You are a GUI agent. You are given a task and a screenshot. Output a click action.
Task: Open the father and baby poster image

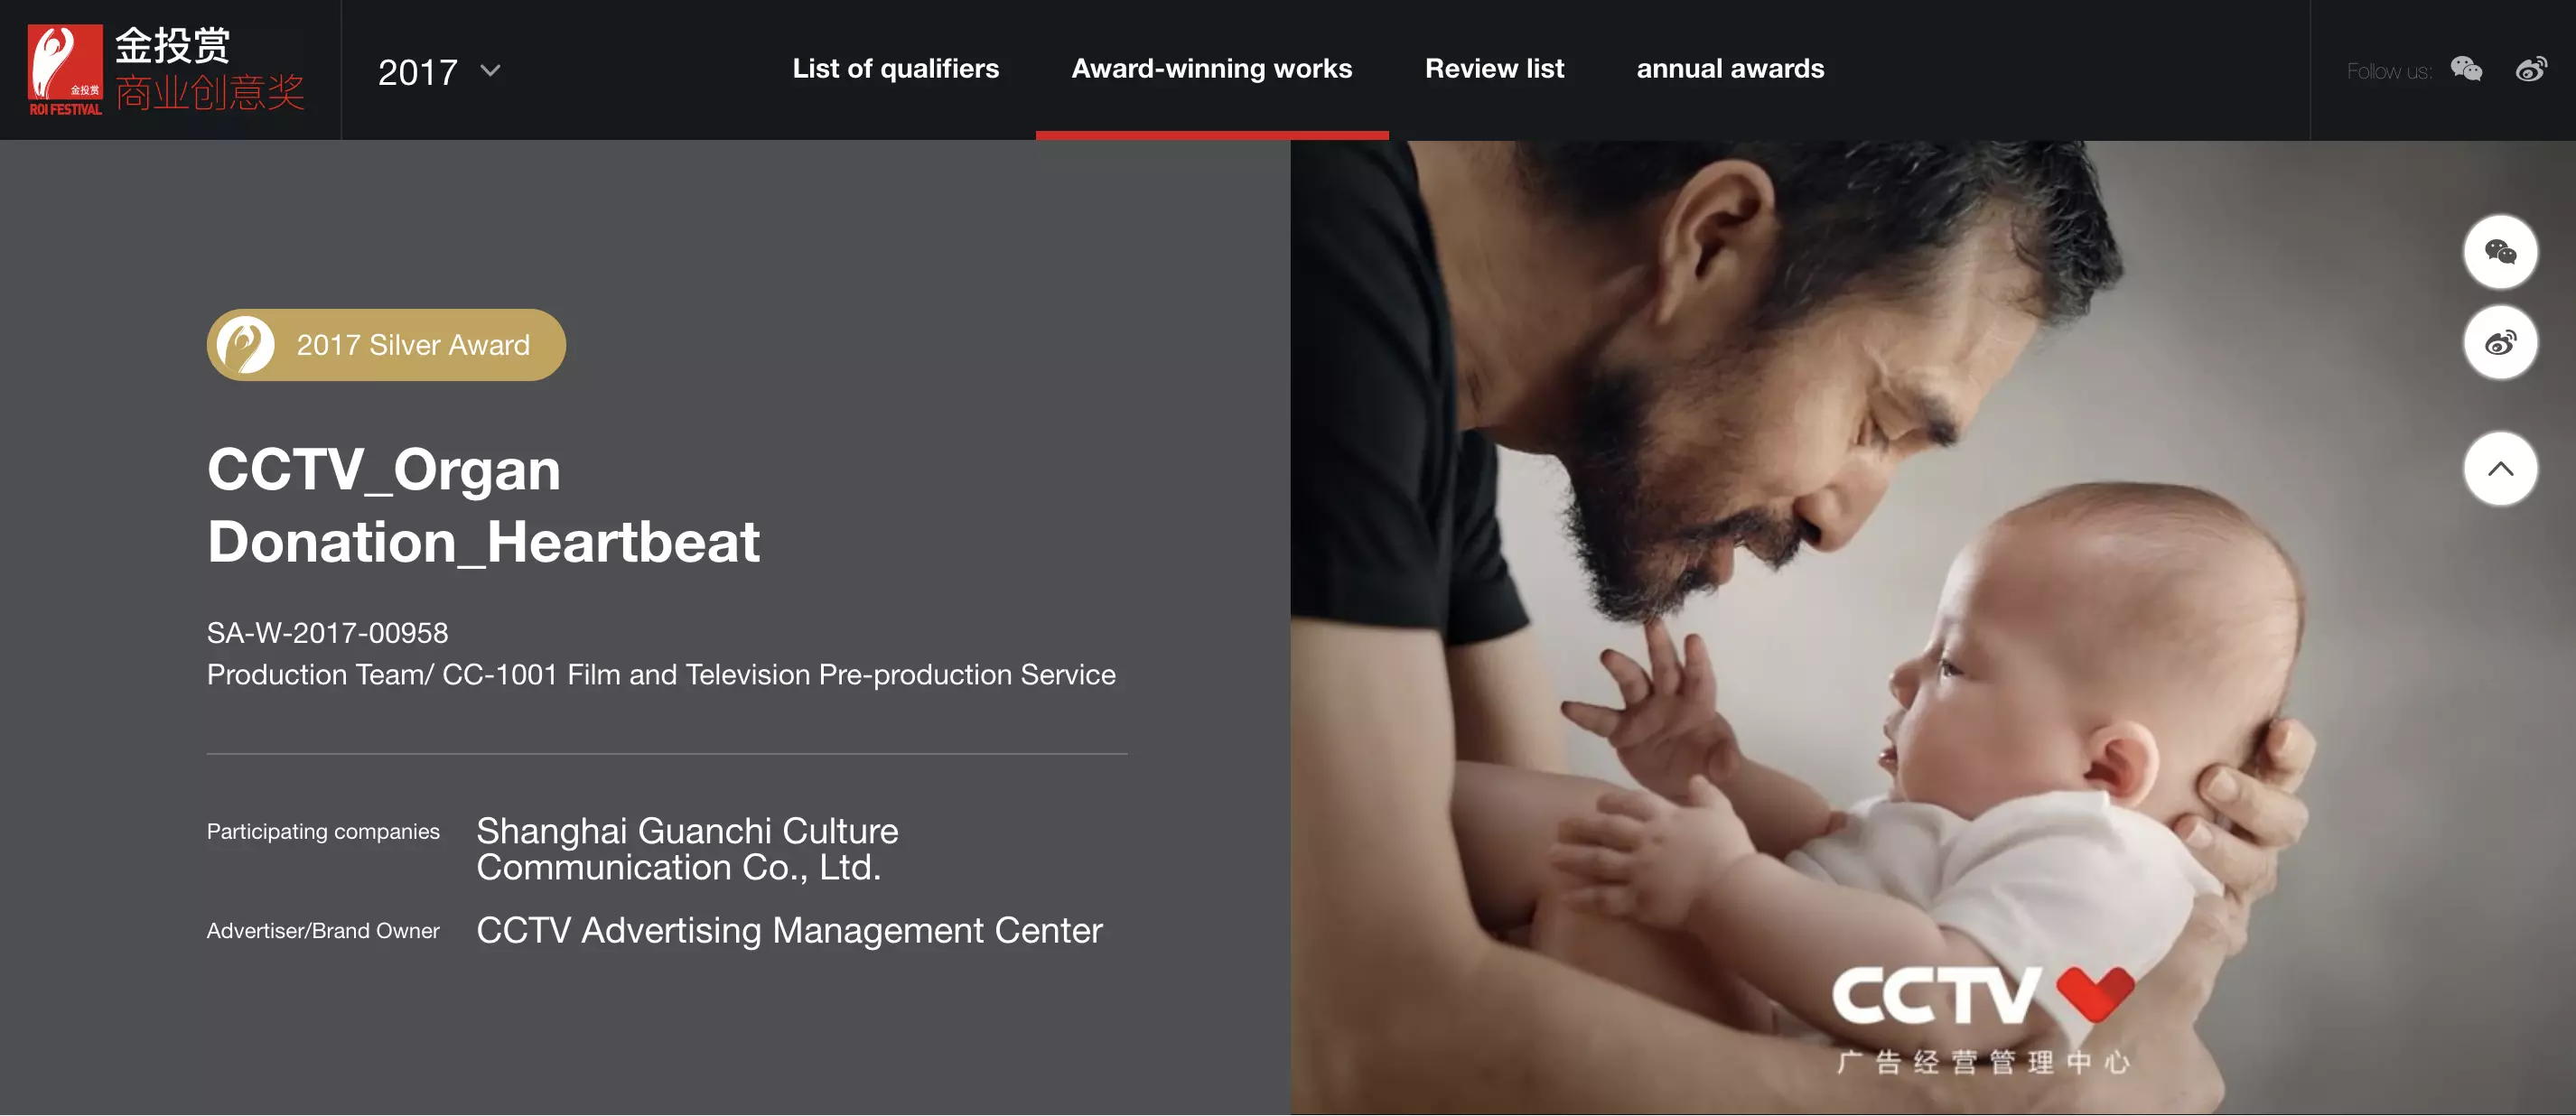click(1932, 628)
